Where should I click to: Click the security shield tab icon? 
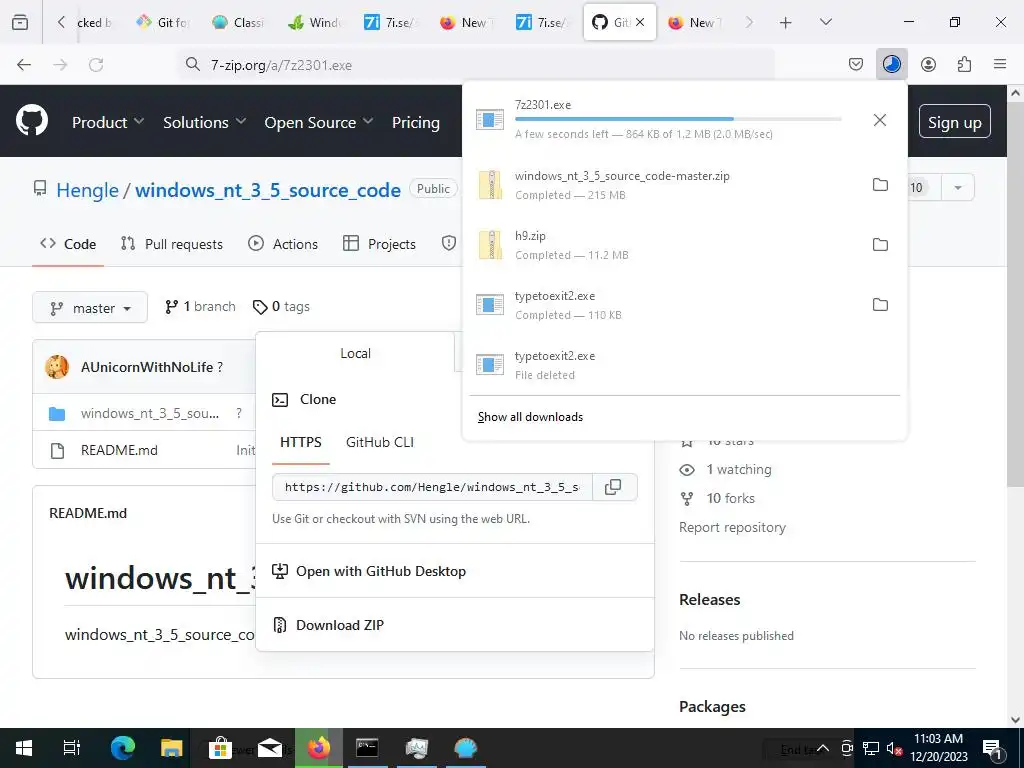[449, 244]
